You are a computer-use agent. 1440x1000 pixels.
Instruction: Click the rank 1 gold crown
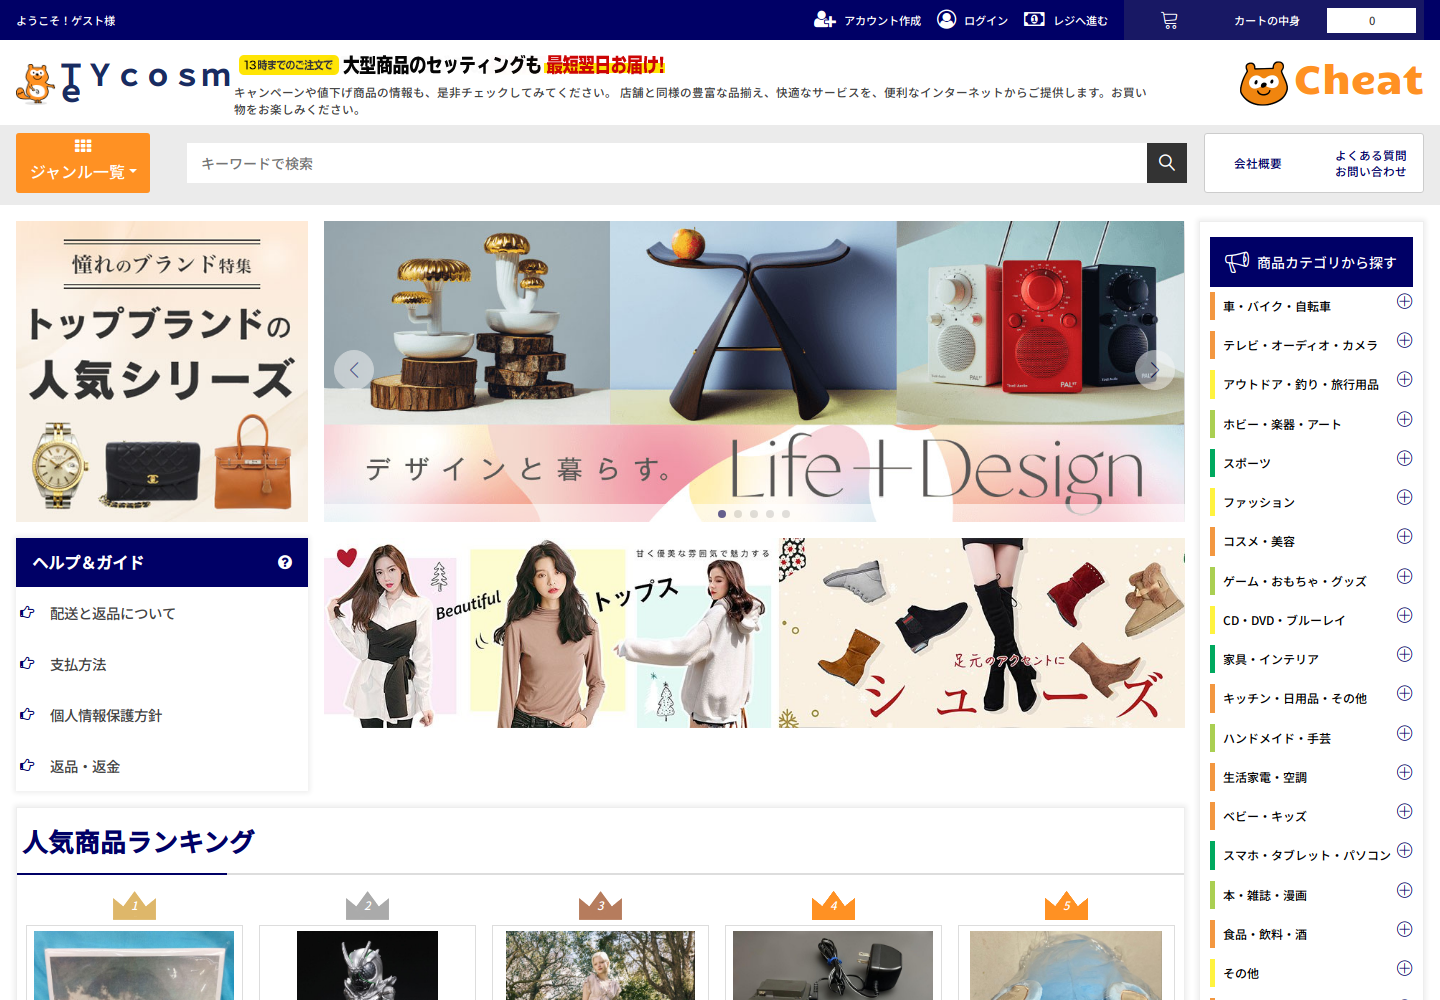click(x=134, y=905)
